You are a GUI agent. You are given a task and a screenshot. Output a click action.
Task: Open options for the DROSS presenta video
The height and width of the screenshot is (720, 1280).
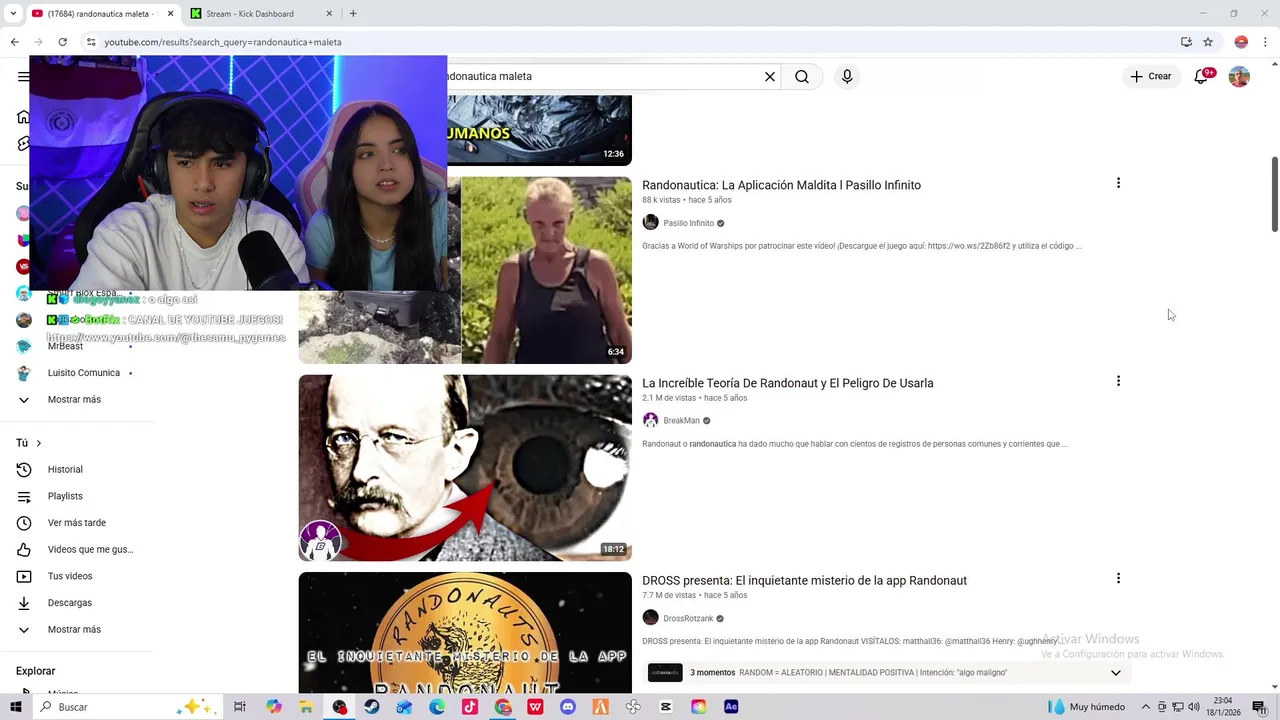coord(1118,578)
